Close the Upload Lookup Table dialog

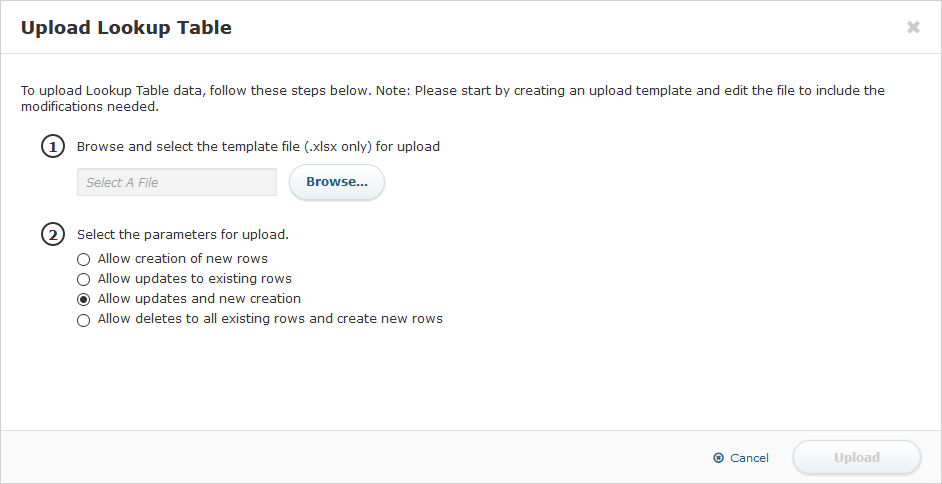(x=913, y=28)
